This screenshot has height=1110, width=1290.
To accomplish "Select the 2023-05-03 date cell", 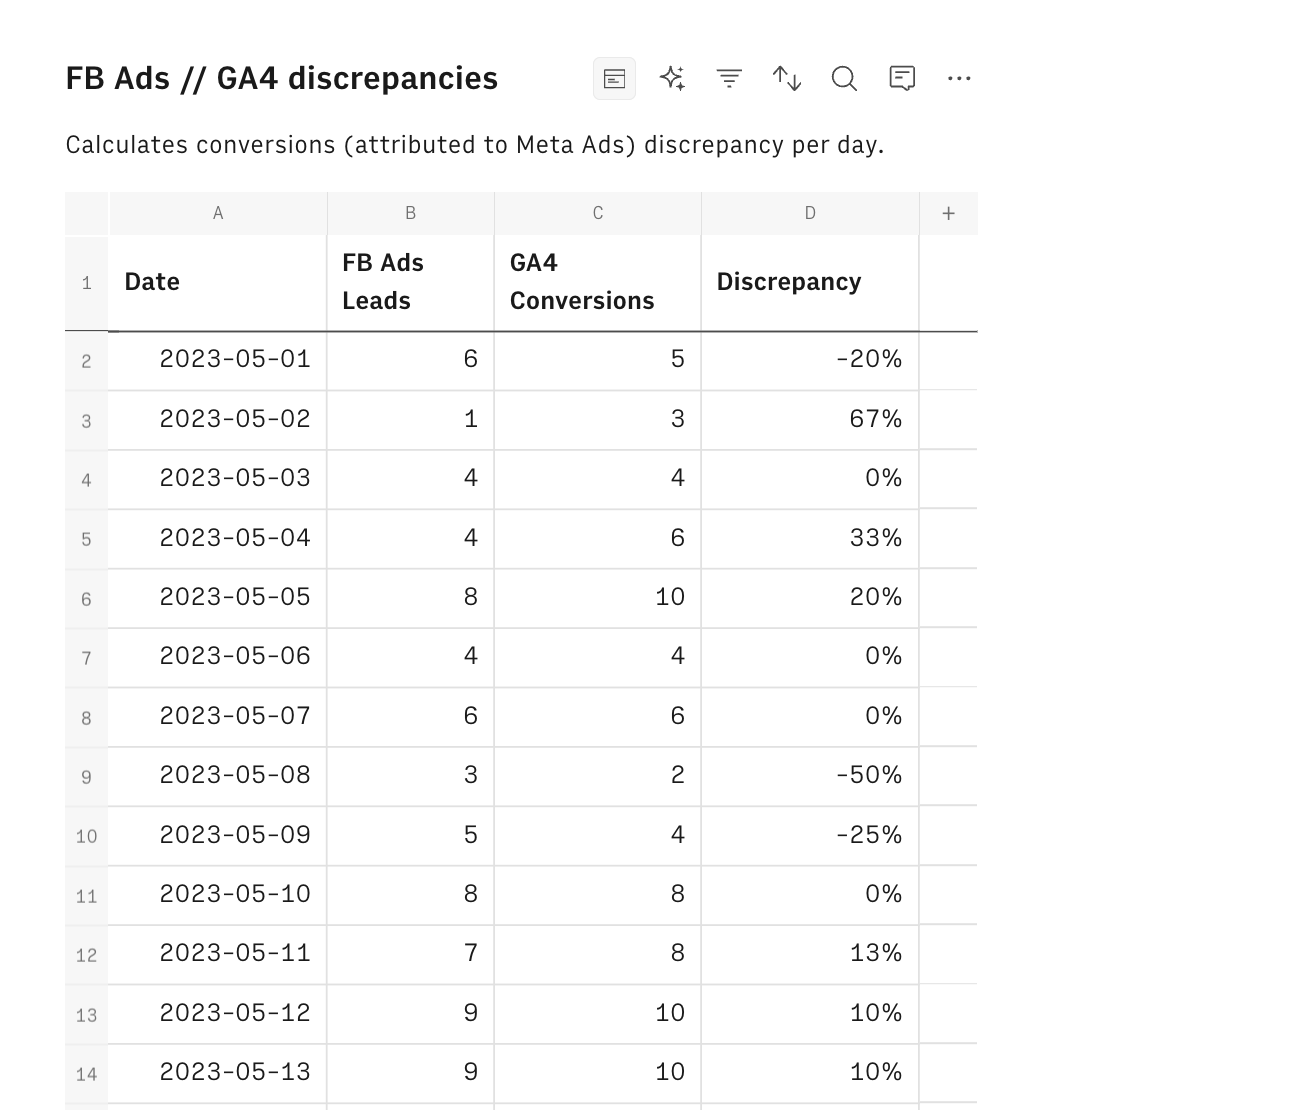I will point(218,479).
